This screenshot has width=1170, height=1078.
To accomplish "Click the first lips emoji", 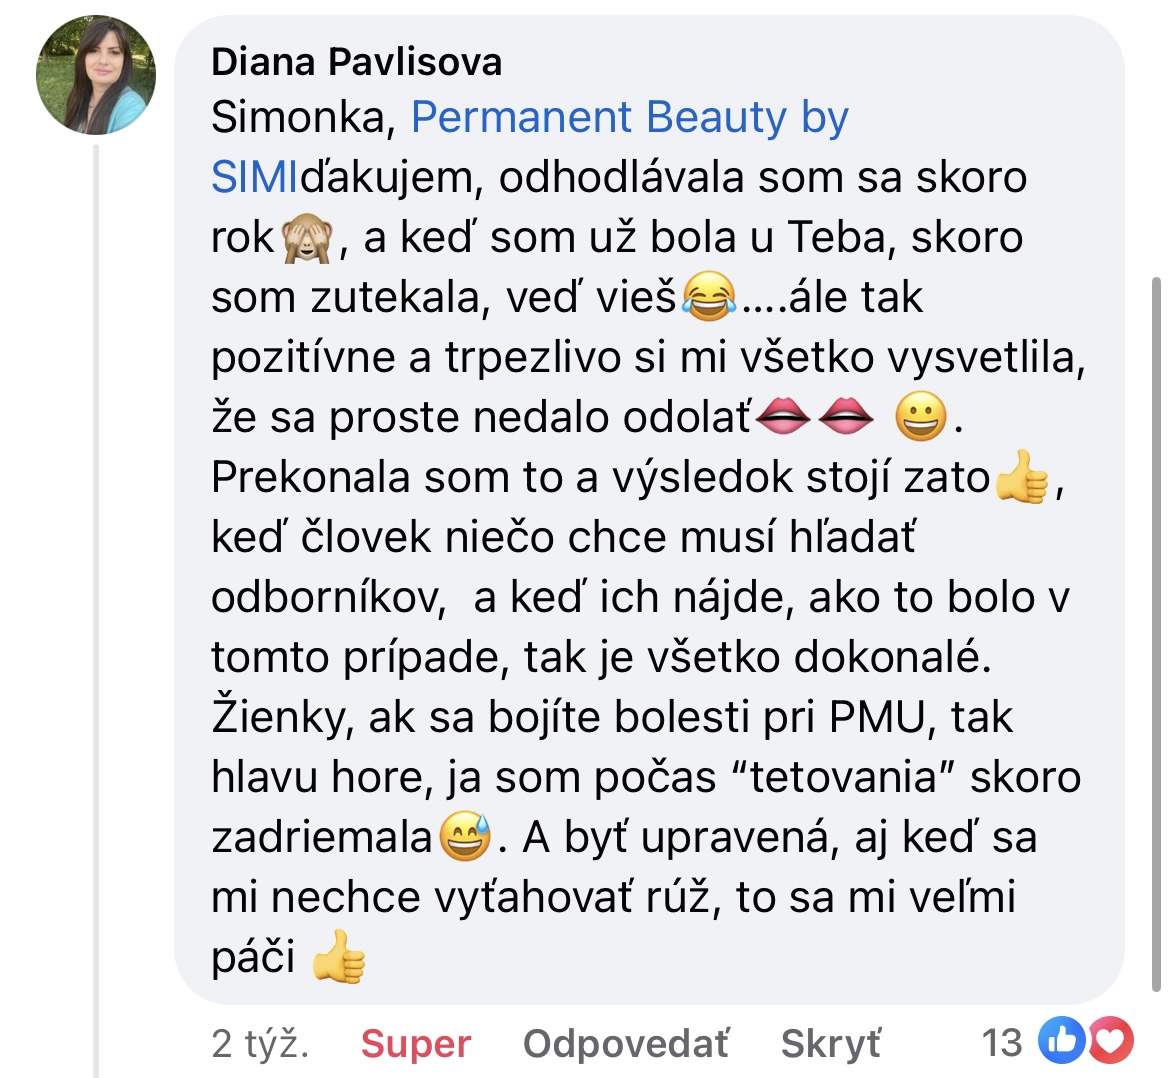I will [x=783, y=416].
